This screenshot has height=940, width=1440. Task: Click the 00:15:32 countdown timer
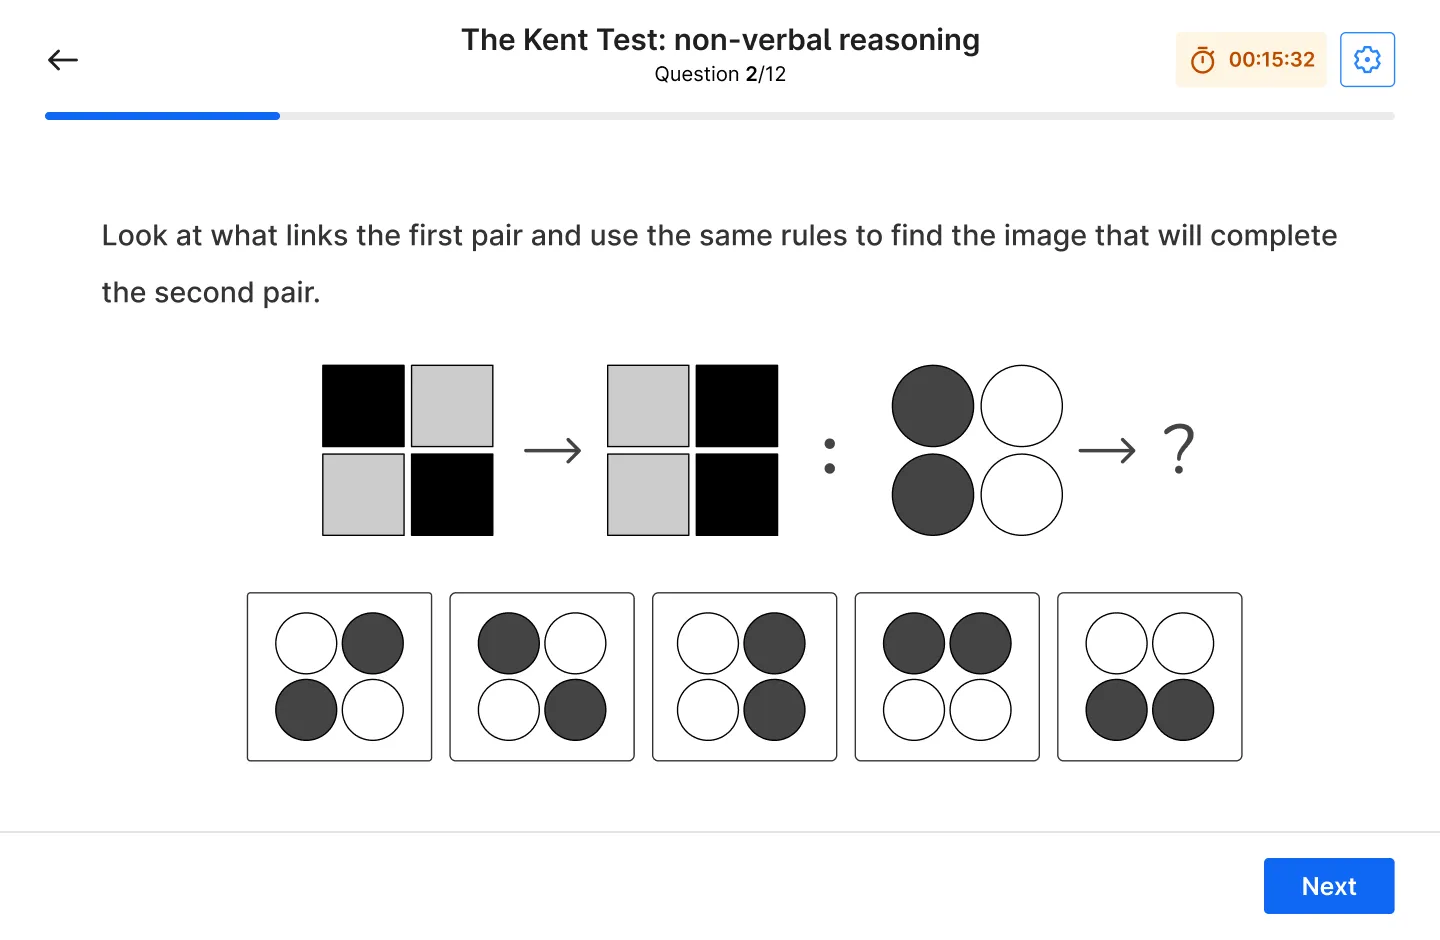pyautogui.click(x=1271, y=60)
